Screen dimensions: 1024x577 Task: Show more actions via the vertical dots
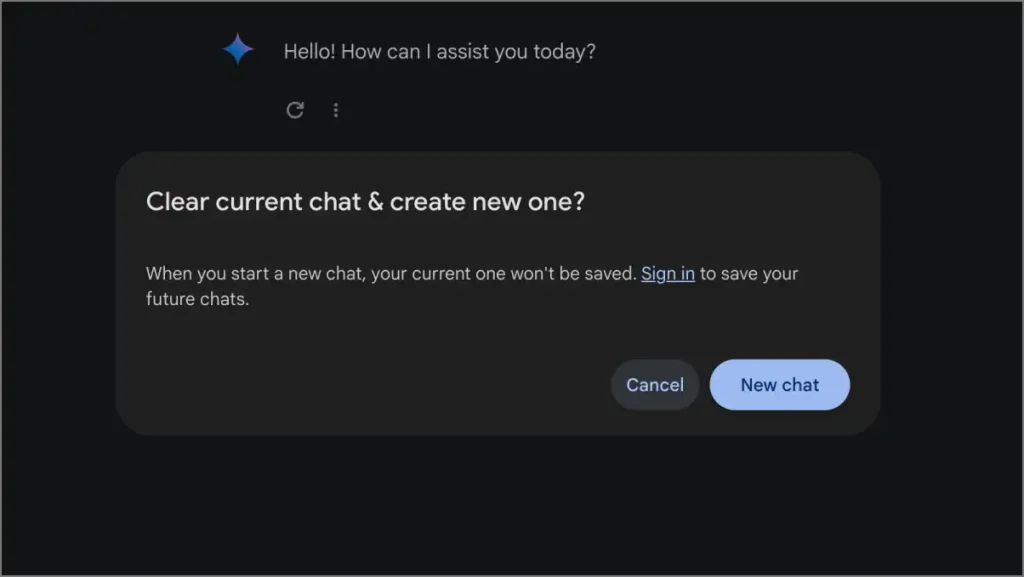(336, 110)
